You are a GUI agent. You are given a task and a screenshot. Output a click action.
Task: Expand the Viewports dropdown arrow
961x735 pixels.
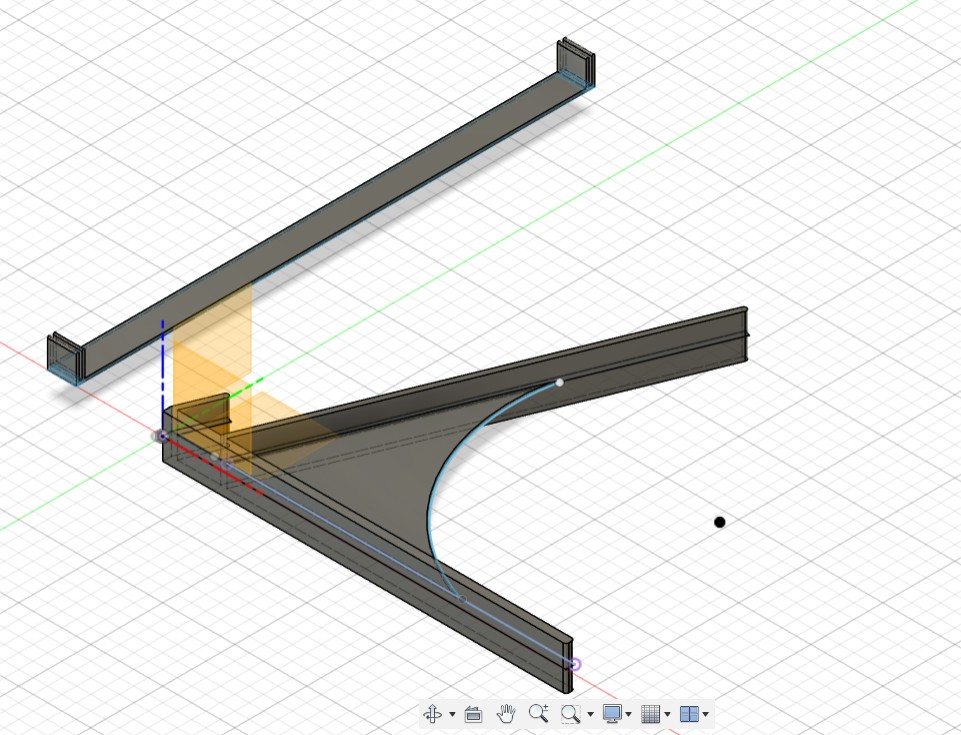(x=705, y=714)
